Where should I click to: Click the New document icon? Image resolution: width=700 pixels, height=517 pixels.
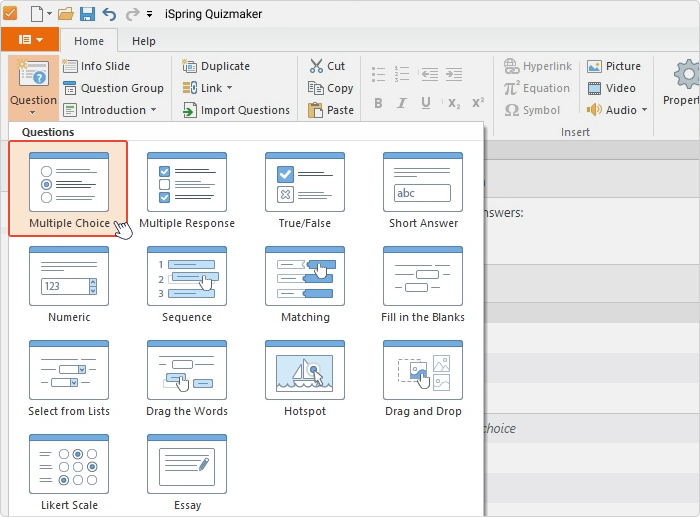click(37, 14)
